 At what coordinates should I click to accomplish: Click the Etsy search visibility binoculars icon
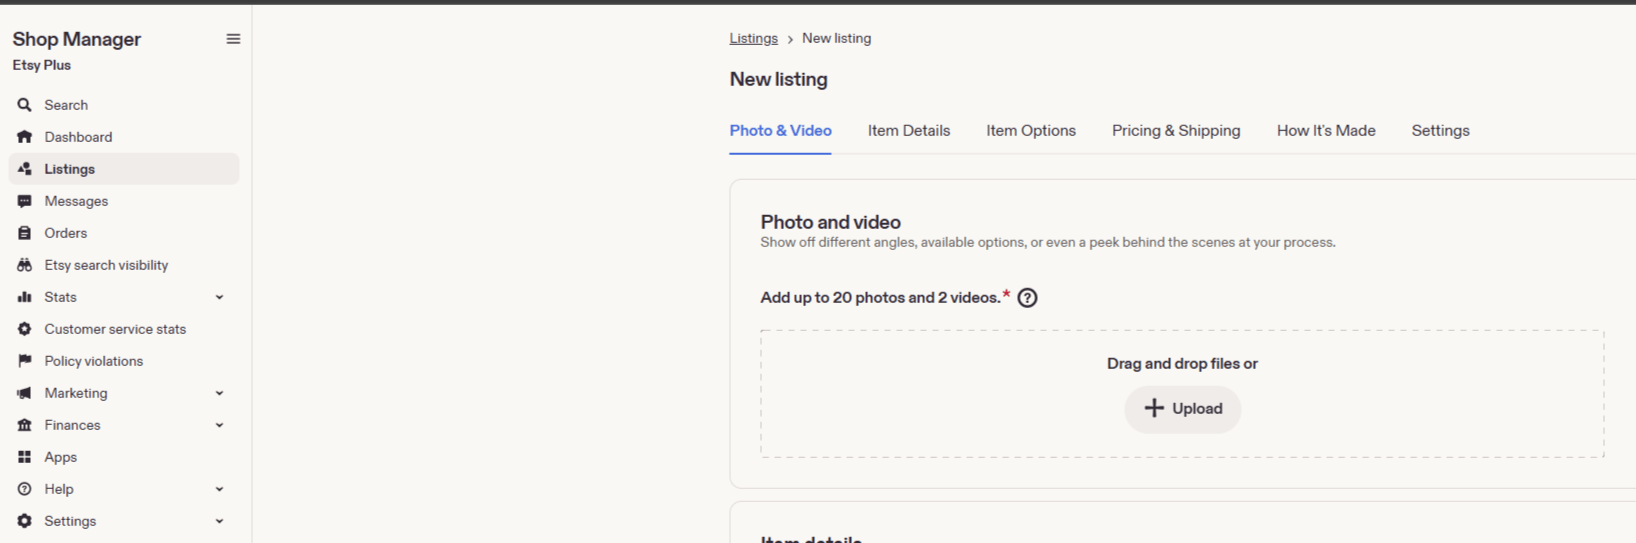coord(25,265)
